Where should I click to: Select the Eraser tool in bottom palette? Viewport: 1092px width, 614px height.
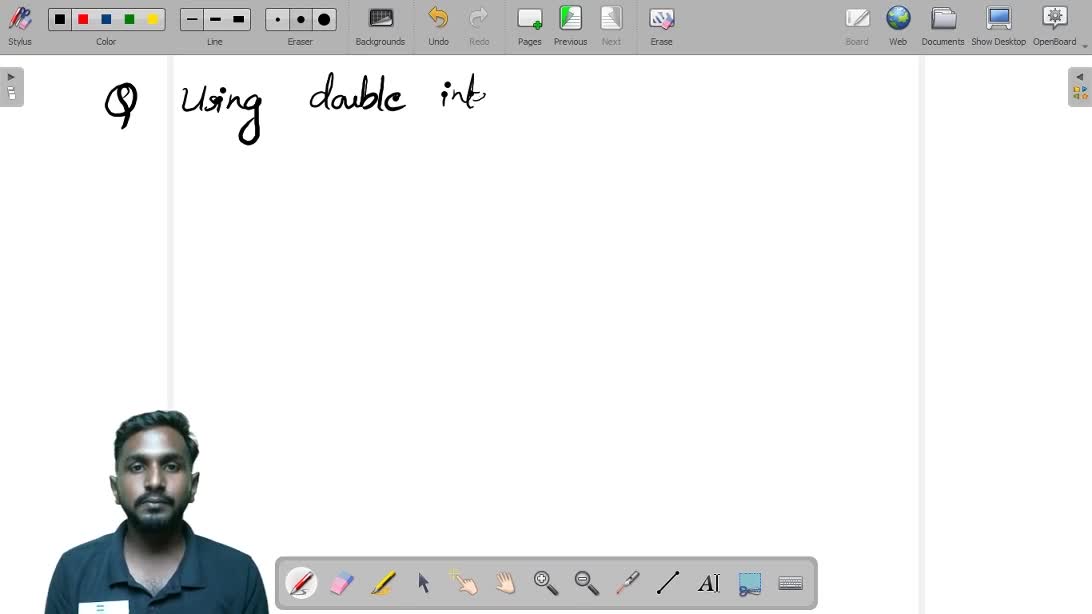tap(342, 583)
